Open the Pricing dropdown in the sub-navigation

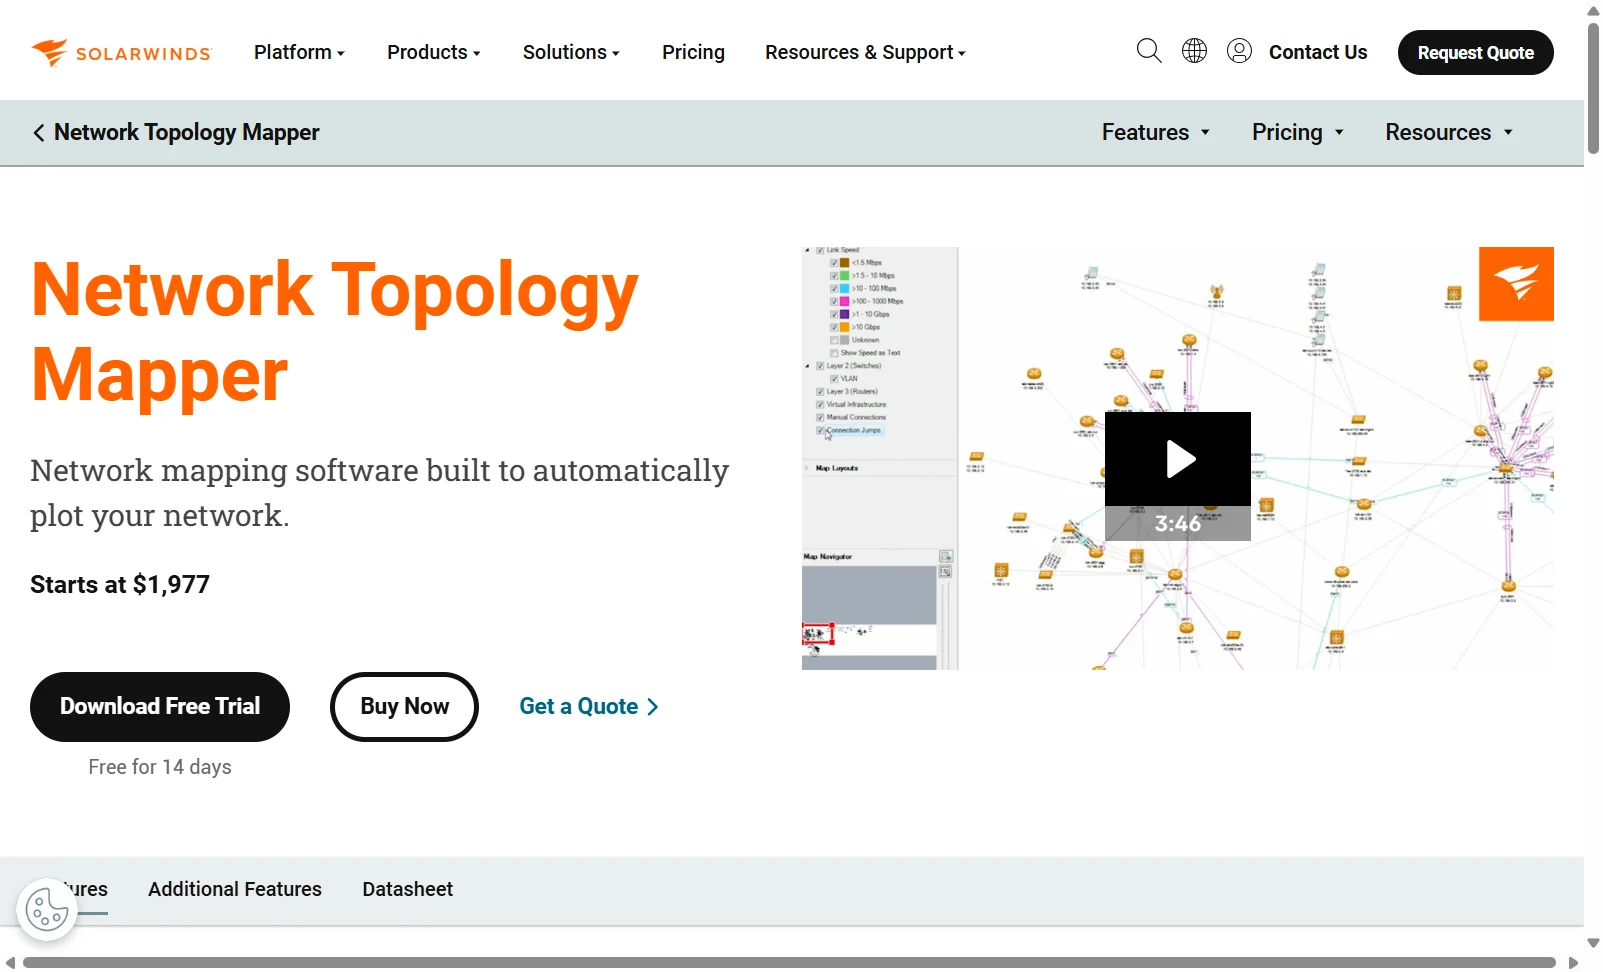1298,132
